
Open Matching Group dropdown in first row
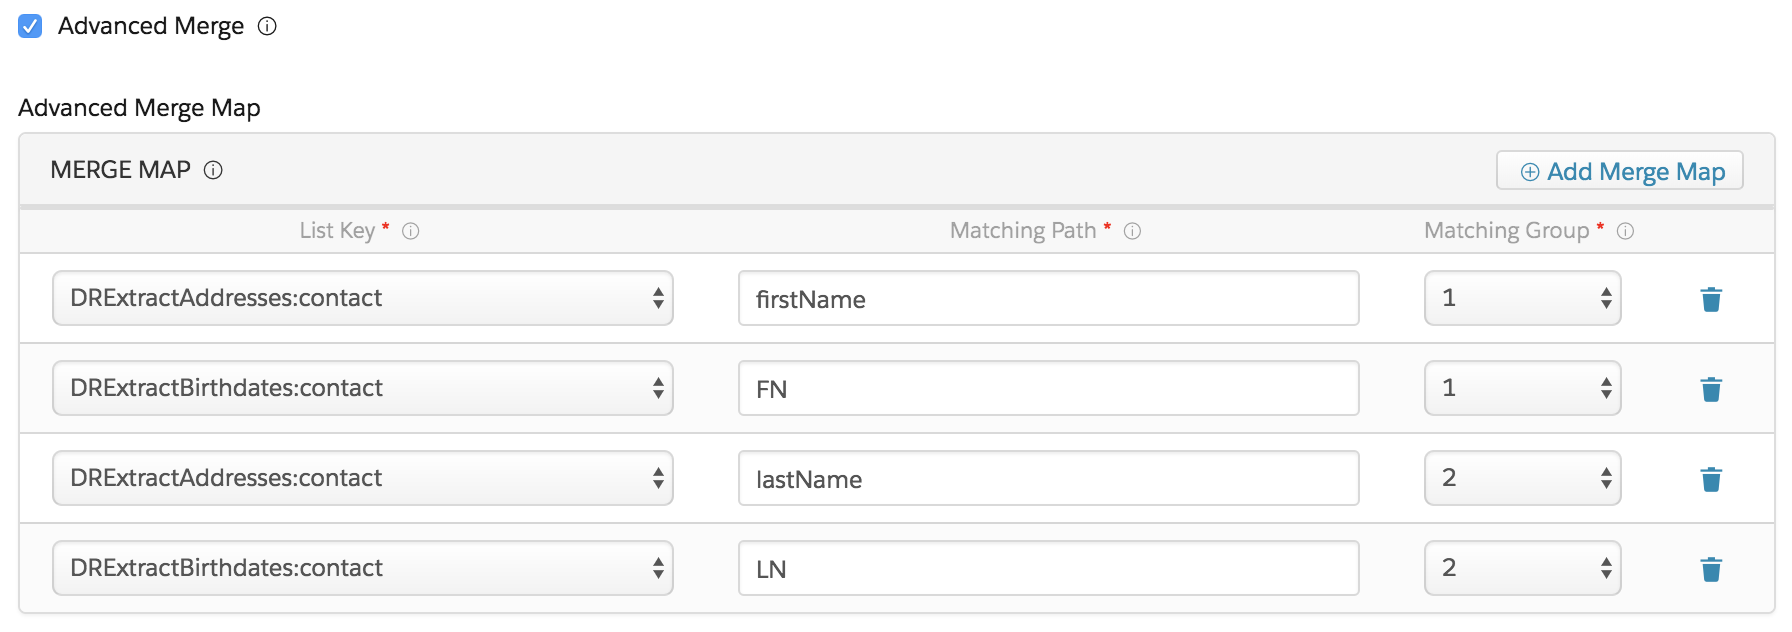[x=1522, y=298]
